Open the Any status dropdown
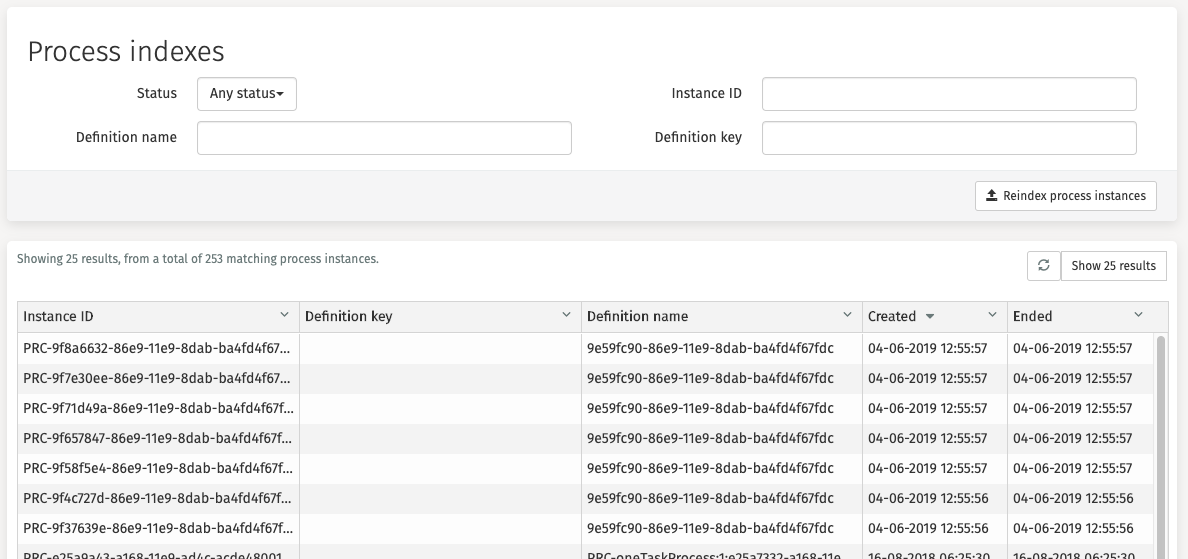This screenshot has height=559, width=1188. [246, 94]
